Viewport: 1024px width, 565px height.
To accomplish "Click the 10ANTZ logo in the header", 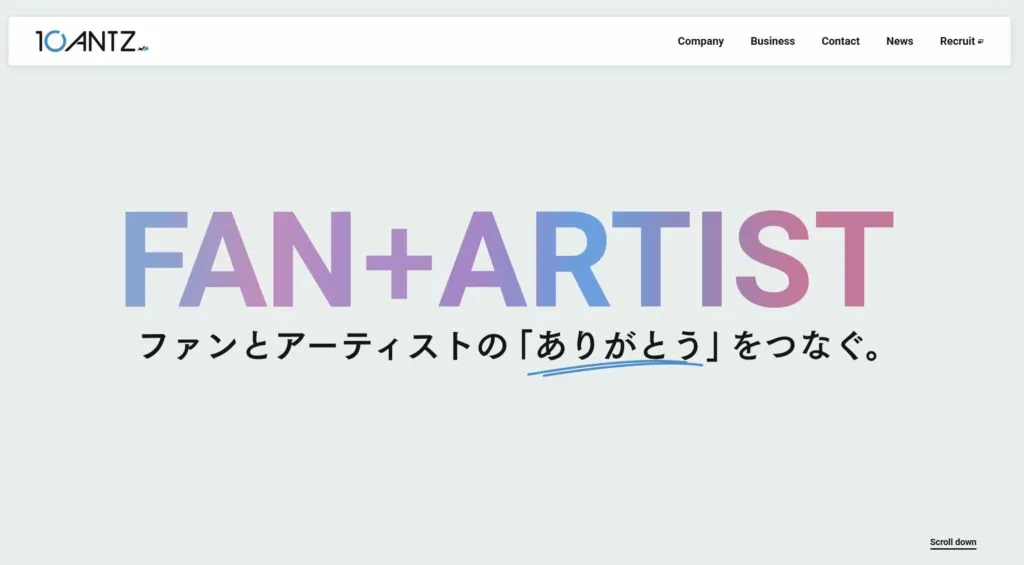I will 91,41.
